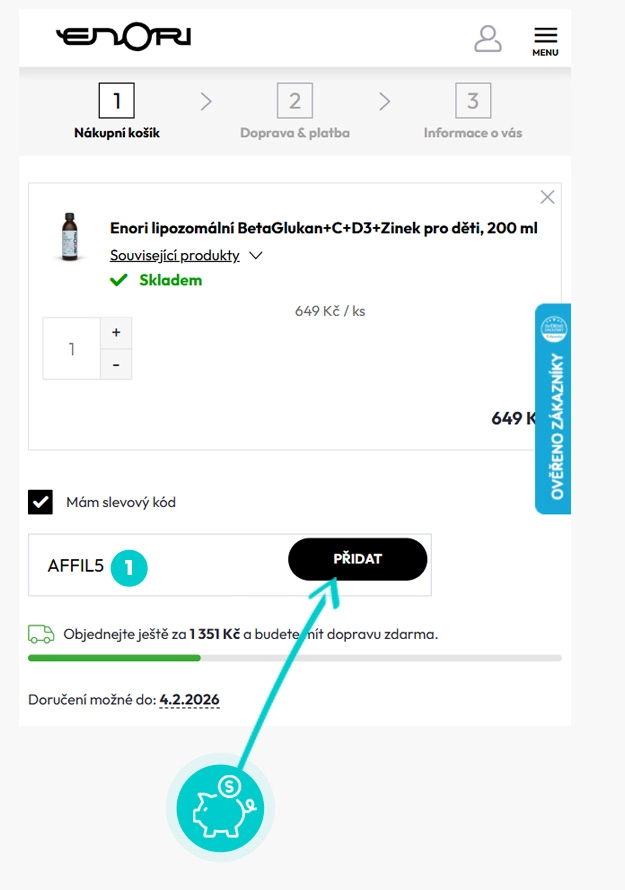Image resolution: width=625 pixels, height=890 pixels.
Task: Remove the BetaGlukan product with the X
Action: tap(548, 195)
